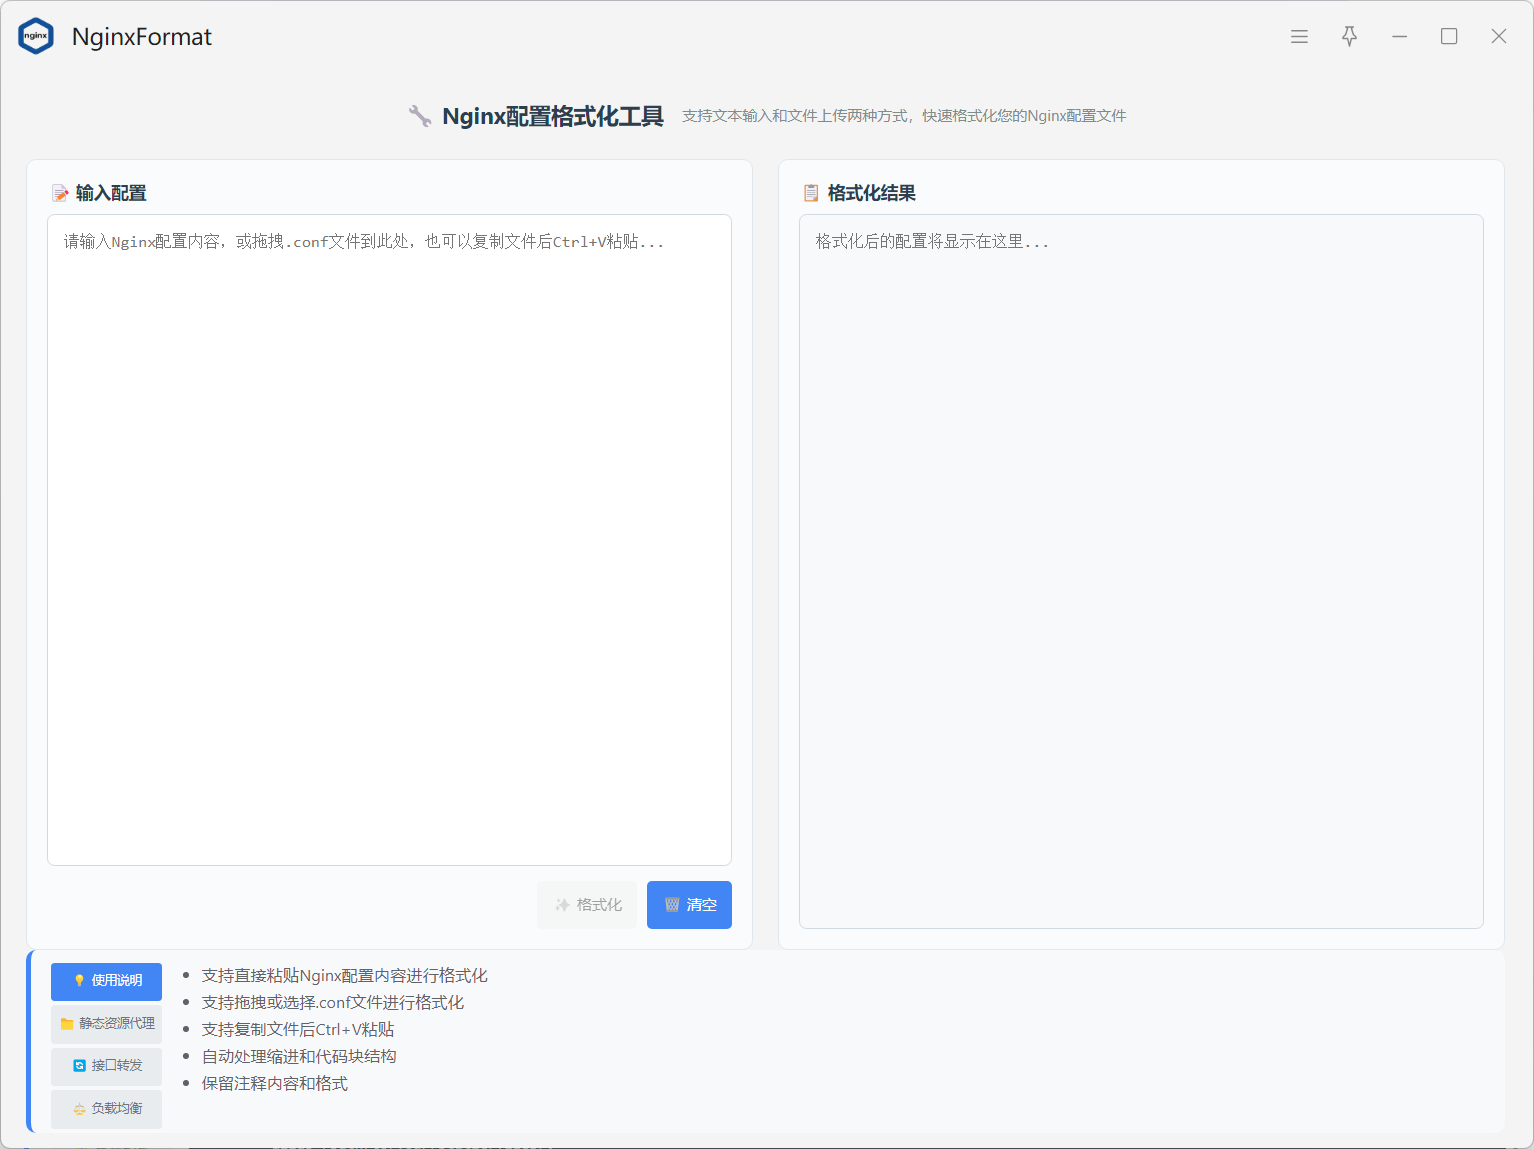Screen dimensions: 1534x1149
Task: Focus the Nginx config input text area
Action: tap(389, 540)
